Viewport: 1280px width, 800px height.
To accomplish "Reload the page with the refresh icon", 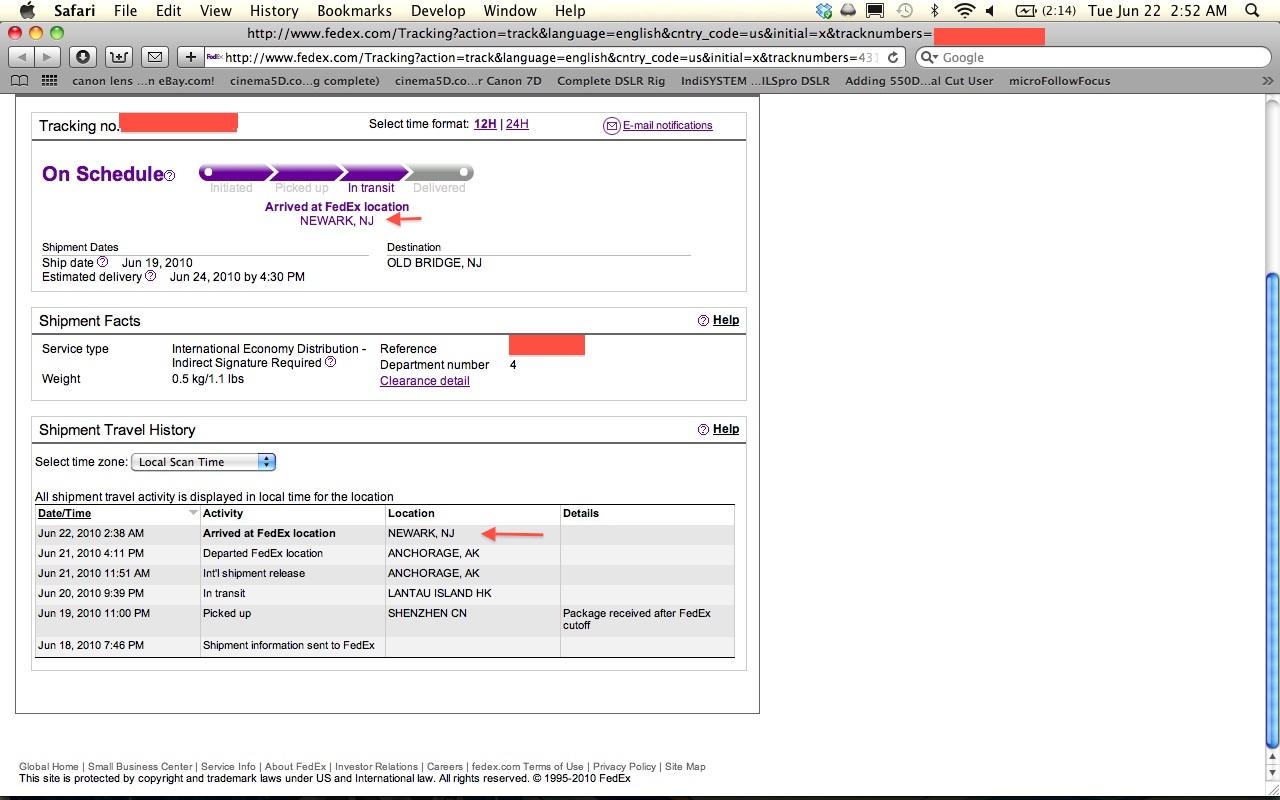I will [x=893, y=57].
